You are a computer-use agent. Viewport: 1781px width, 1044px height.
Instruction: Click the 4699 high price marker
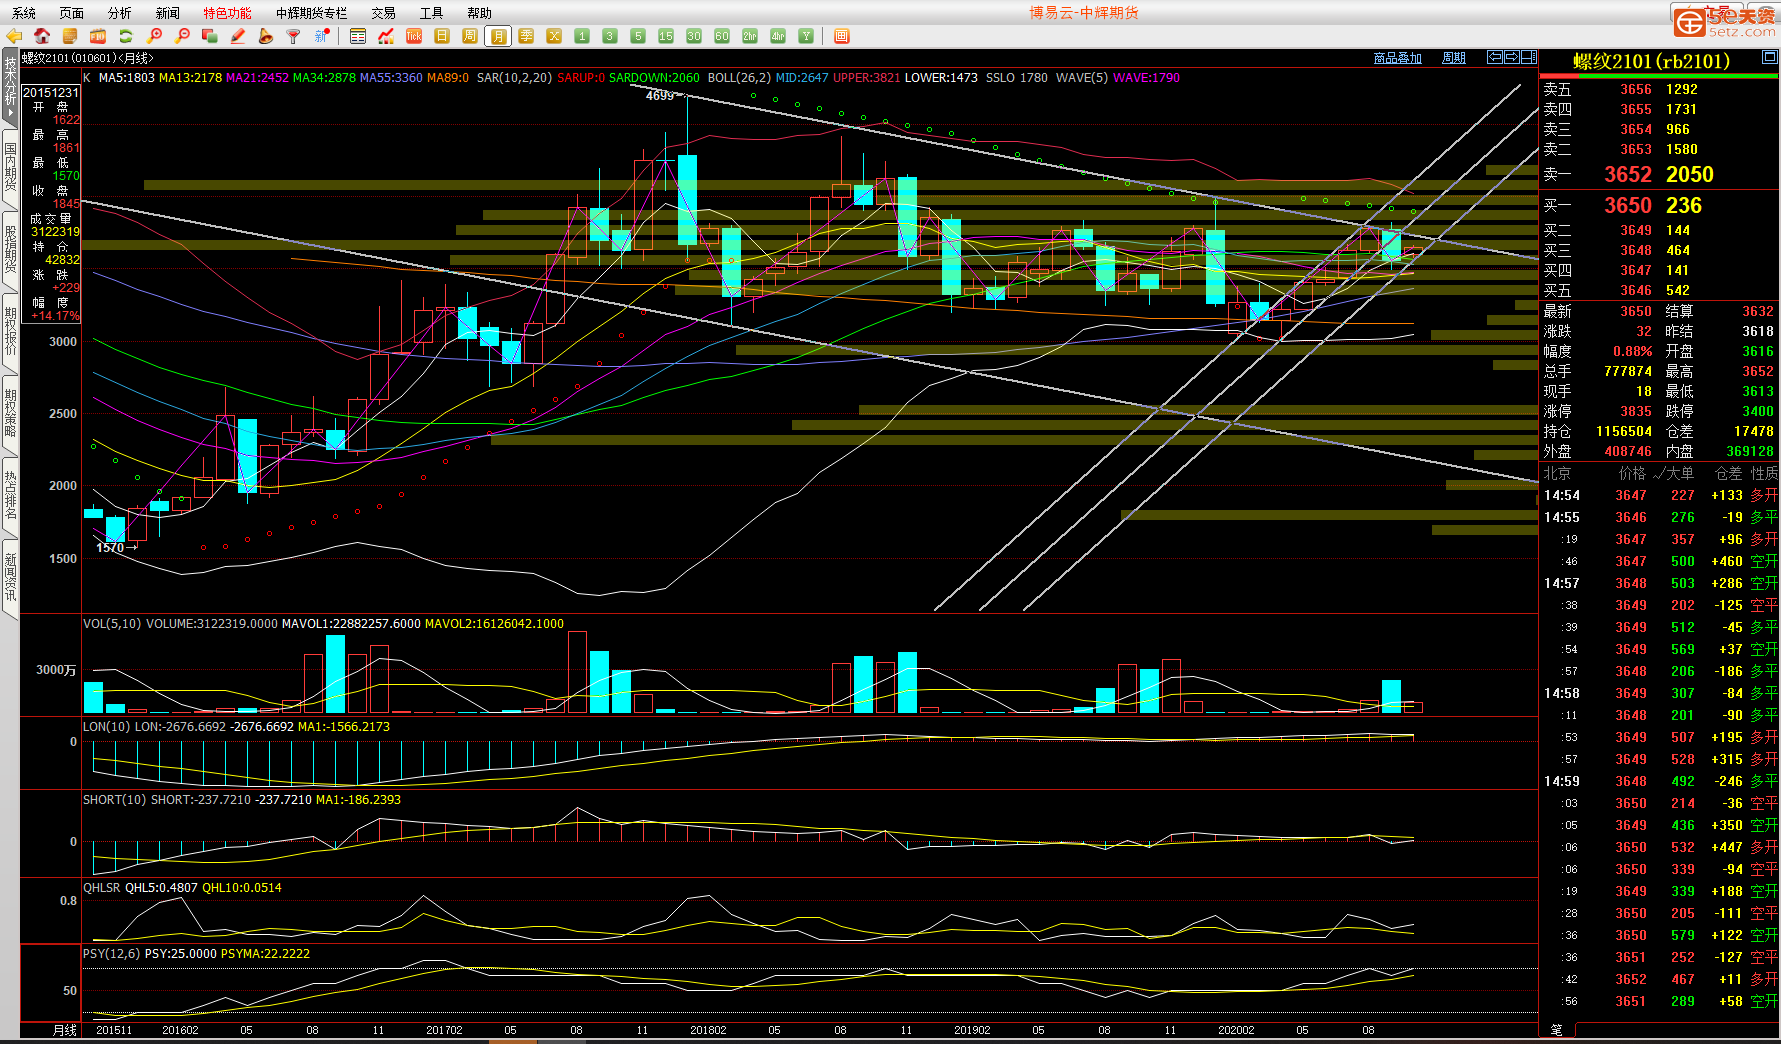pyautogui.click(x=660, y=96)
